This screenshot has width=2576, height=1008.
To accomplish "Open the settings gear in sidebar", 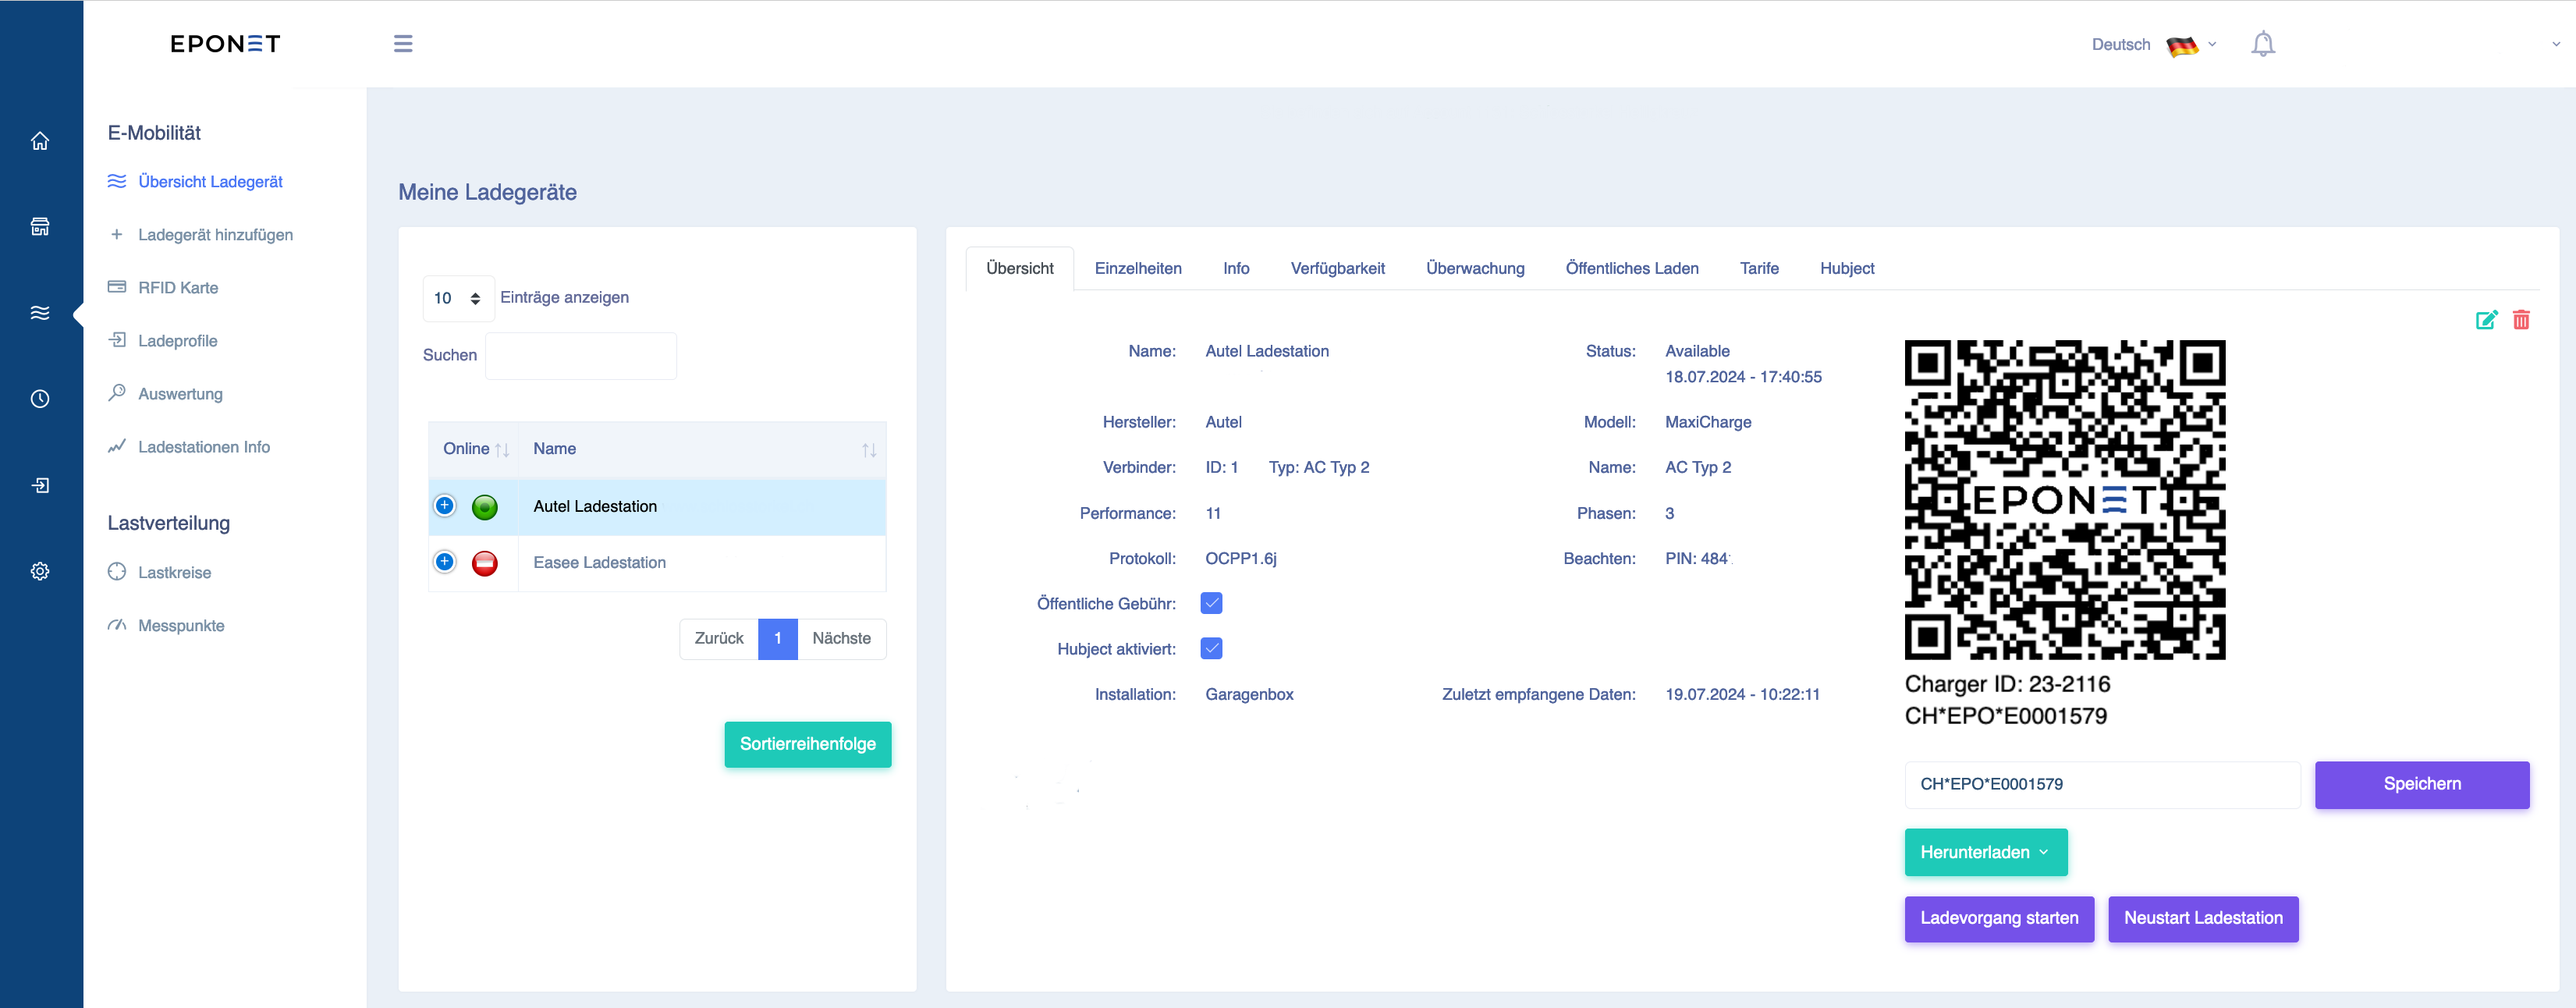I will (x=40, y=571).
